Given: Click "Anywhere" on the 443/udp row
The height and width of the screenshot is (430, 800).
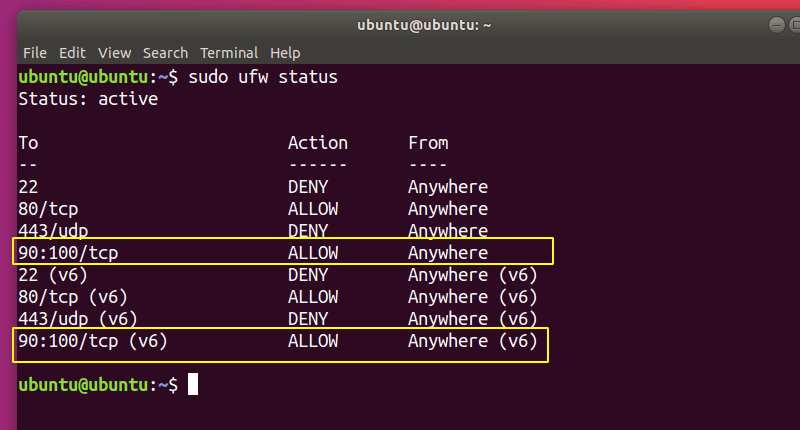Looking at the screenshot, I should pyautogui.click(x=447, y=231).
